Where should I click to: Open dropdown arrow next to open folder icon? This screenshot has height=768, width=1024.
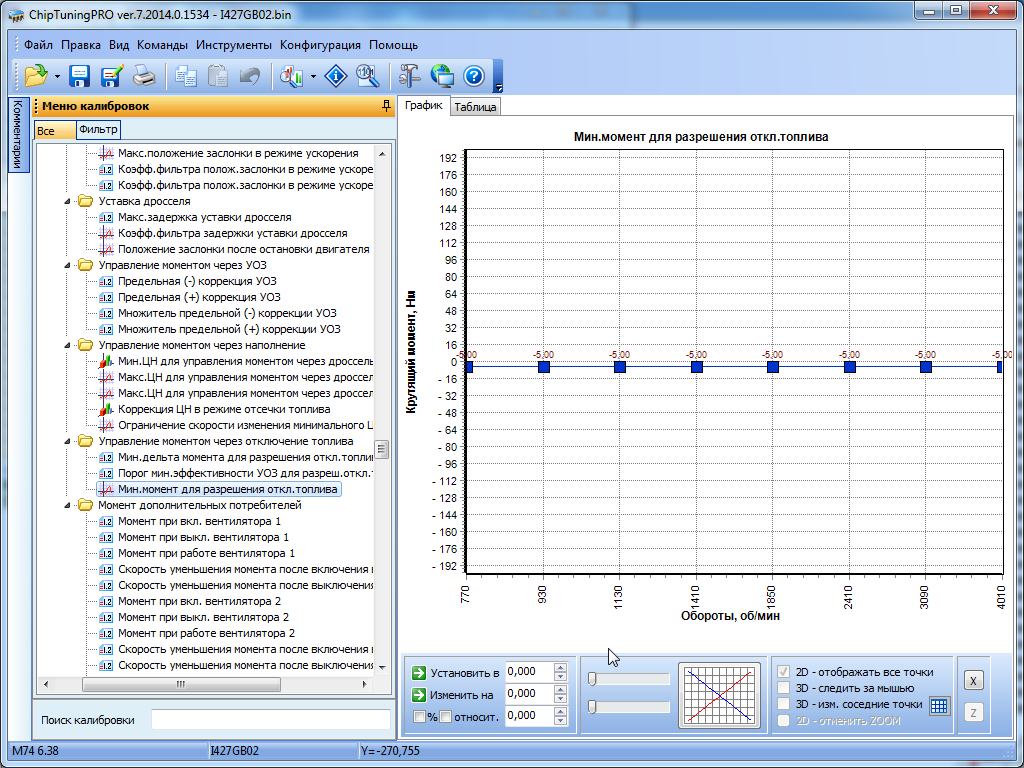point(57,76)
